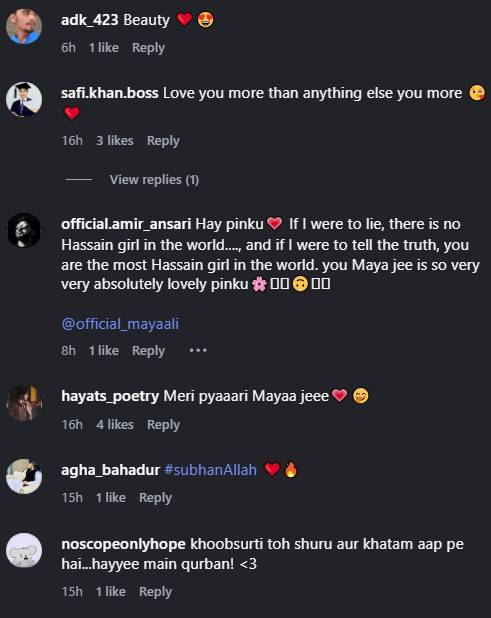Open adk_423's profile picture
Viewport: 491px width, 618px height.
[x=24, y=26]
